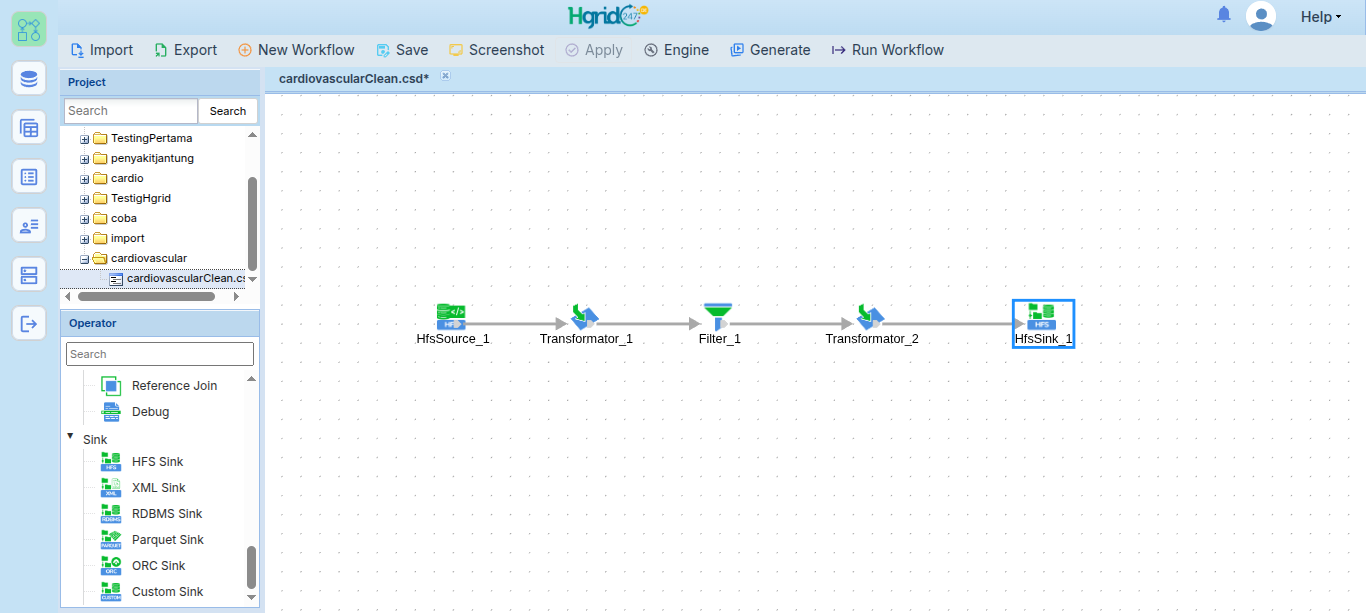Viewport: 1366px width, 613px height.
Task: Pick the Parquet Sink operator
Action: click(x=153, y=540)
